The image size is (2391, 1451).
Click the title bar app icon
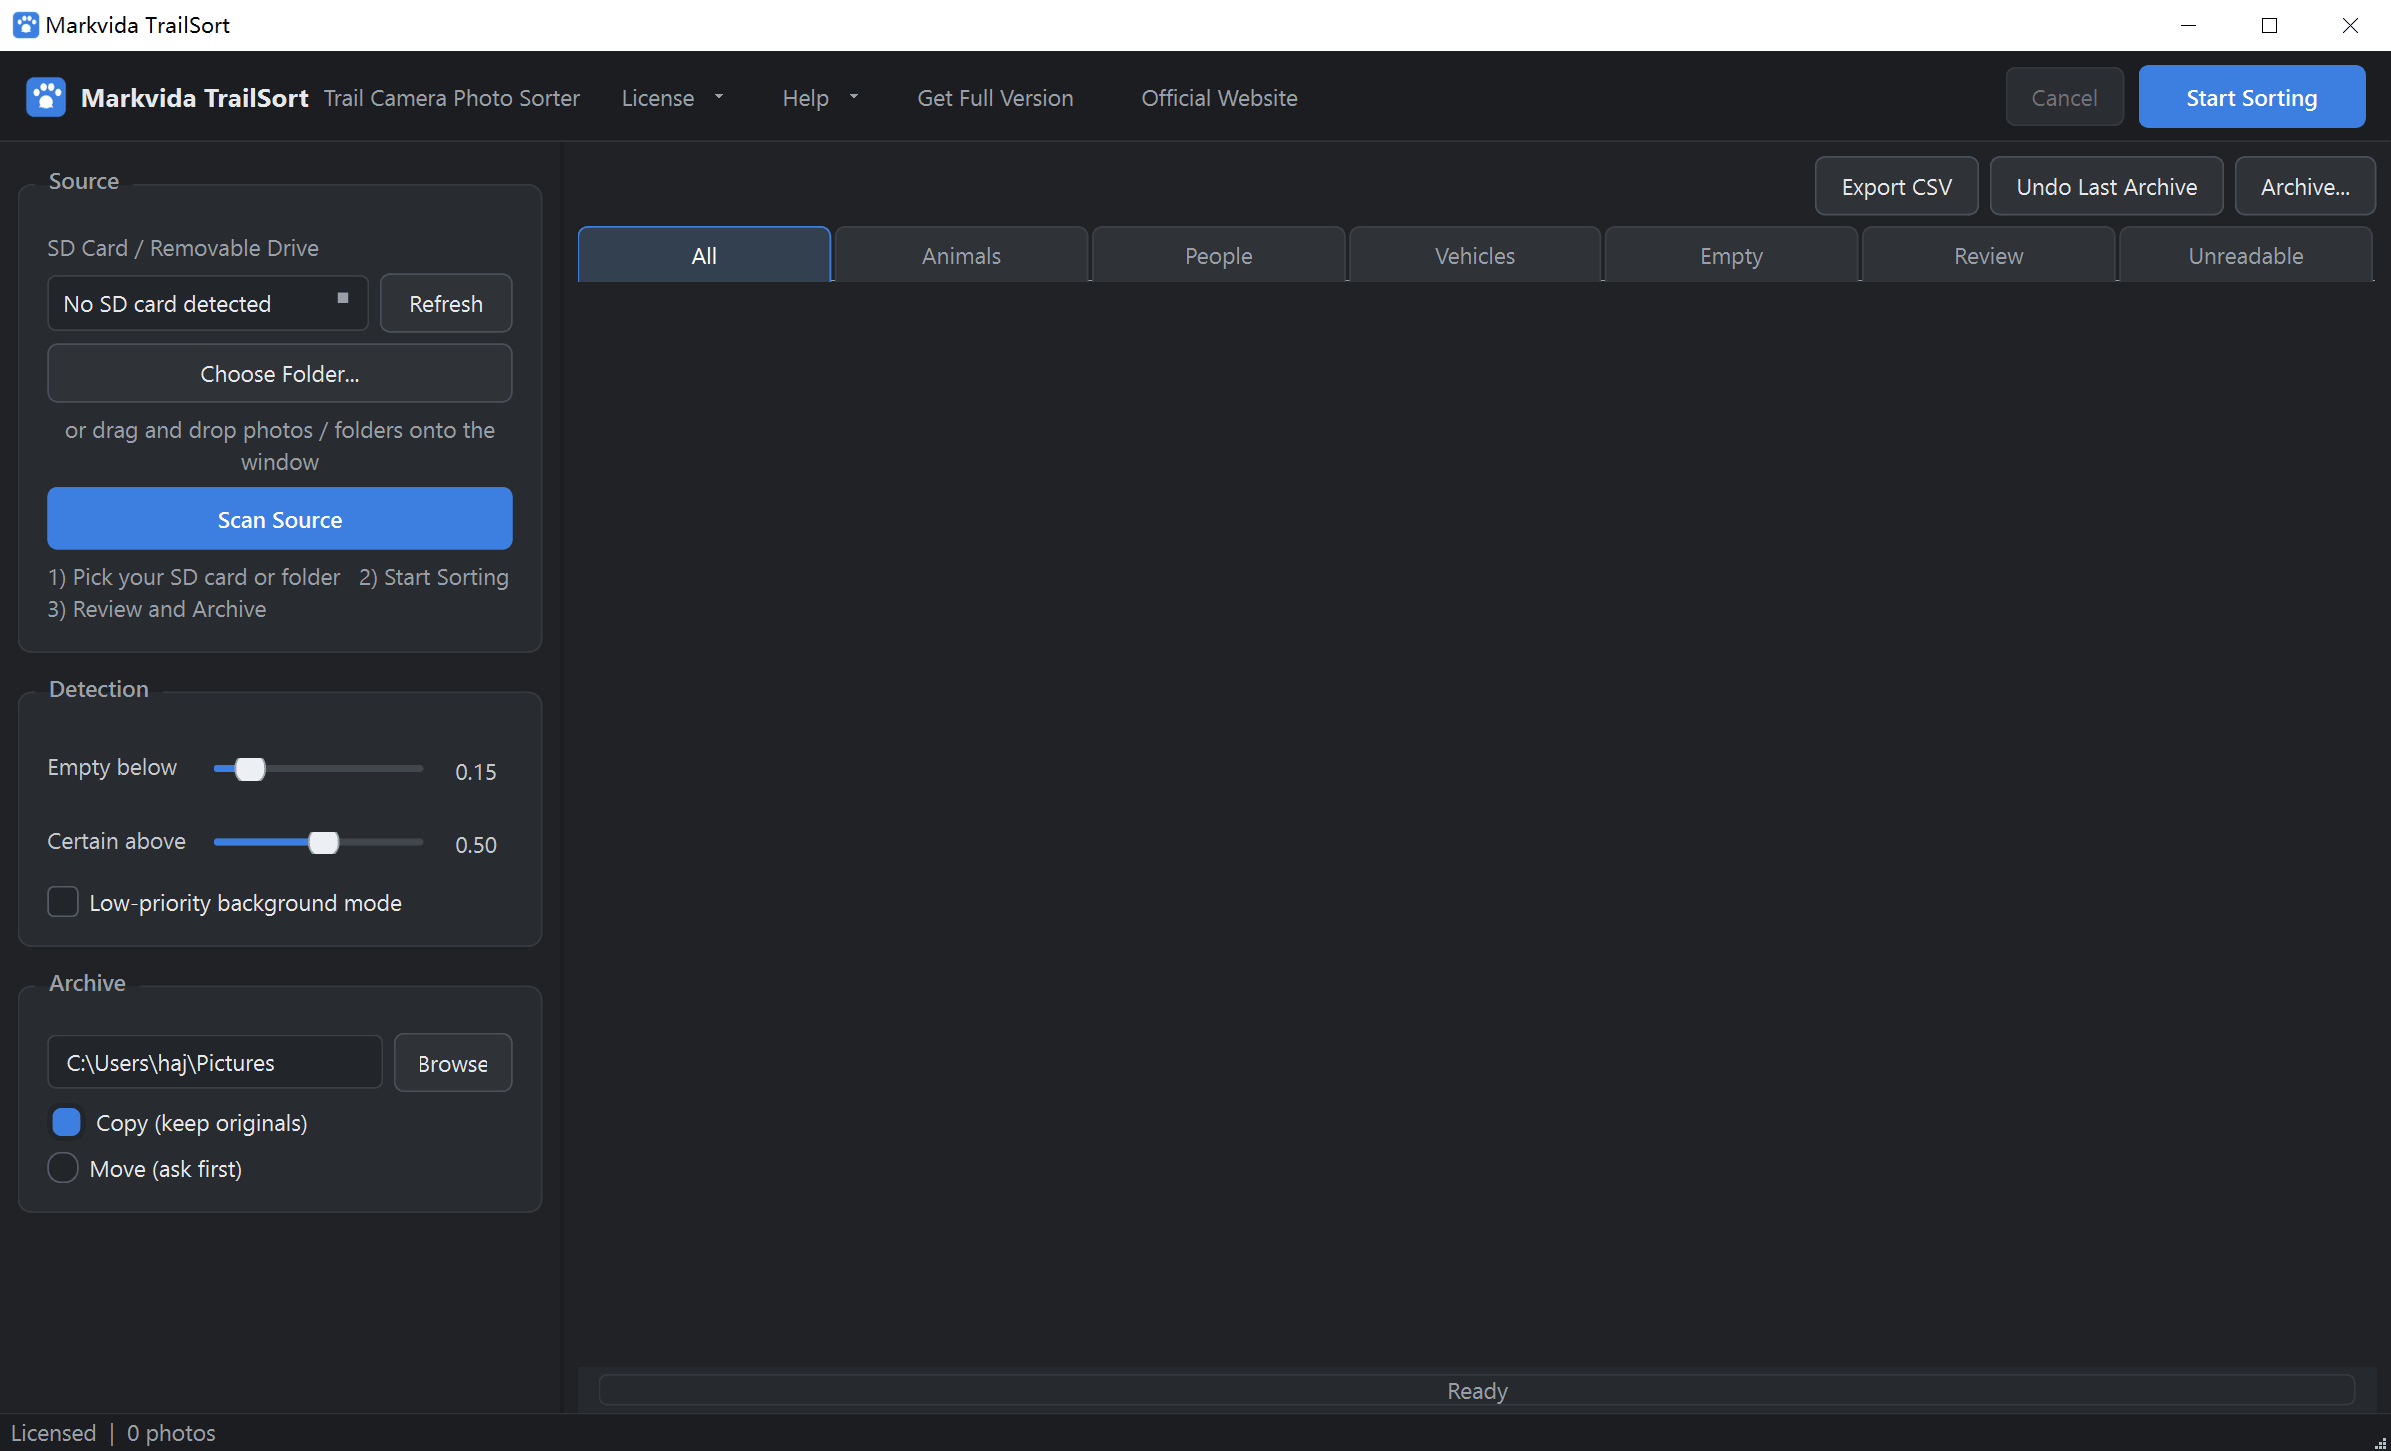pyautogui.click(x=26, y=25)
